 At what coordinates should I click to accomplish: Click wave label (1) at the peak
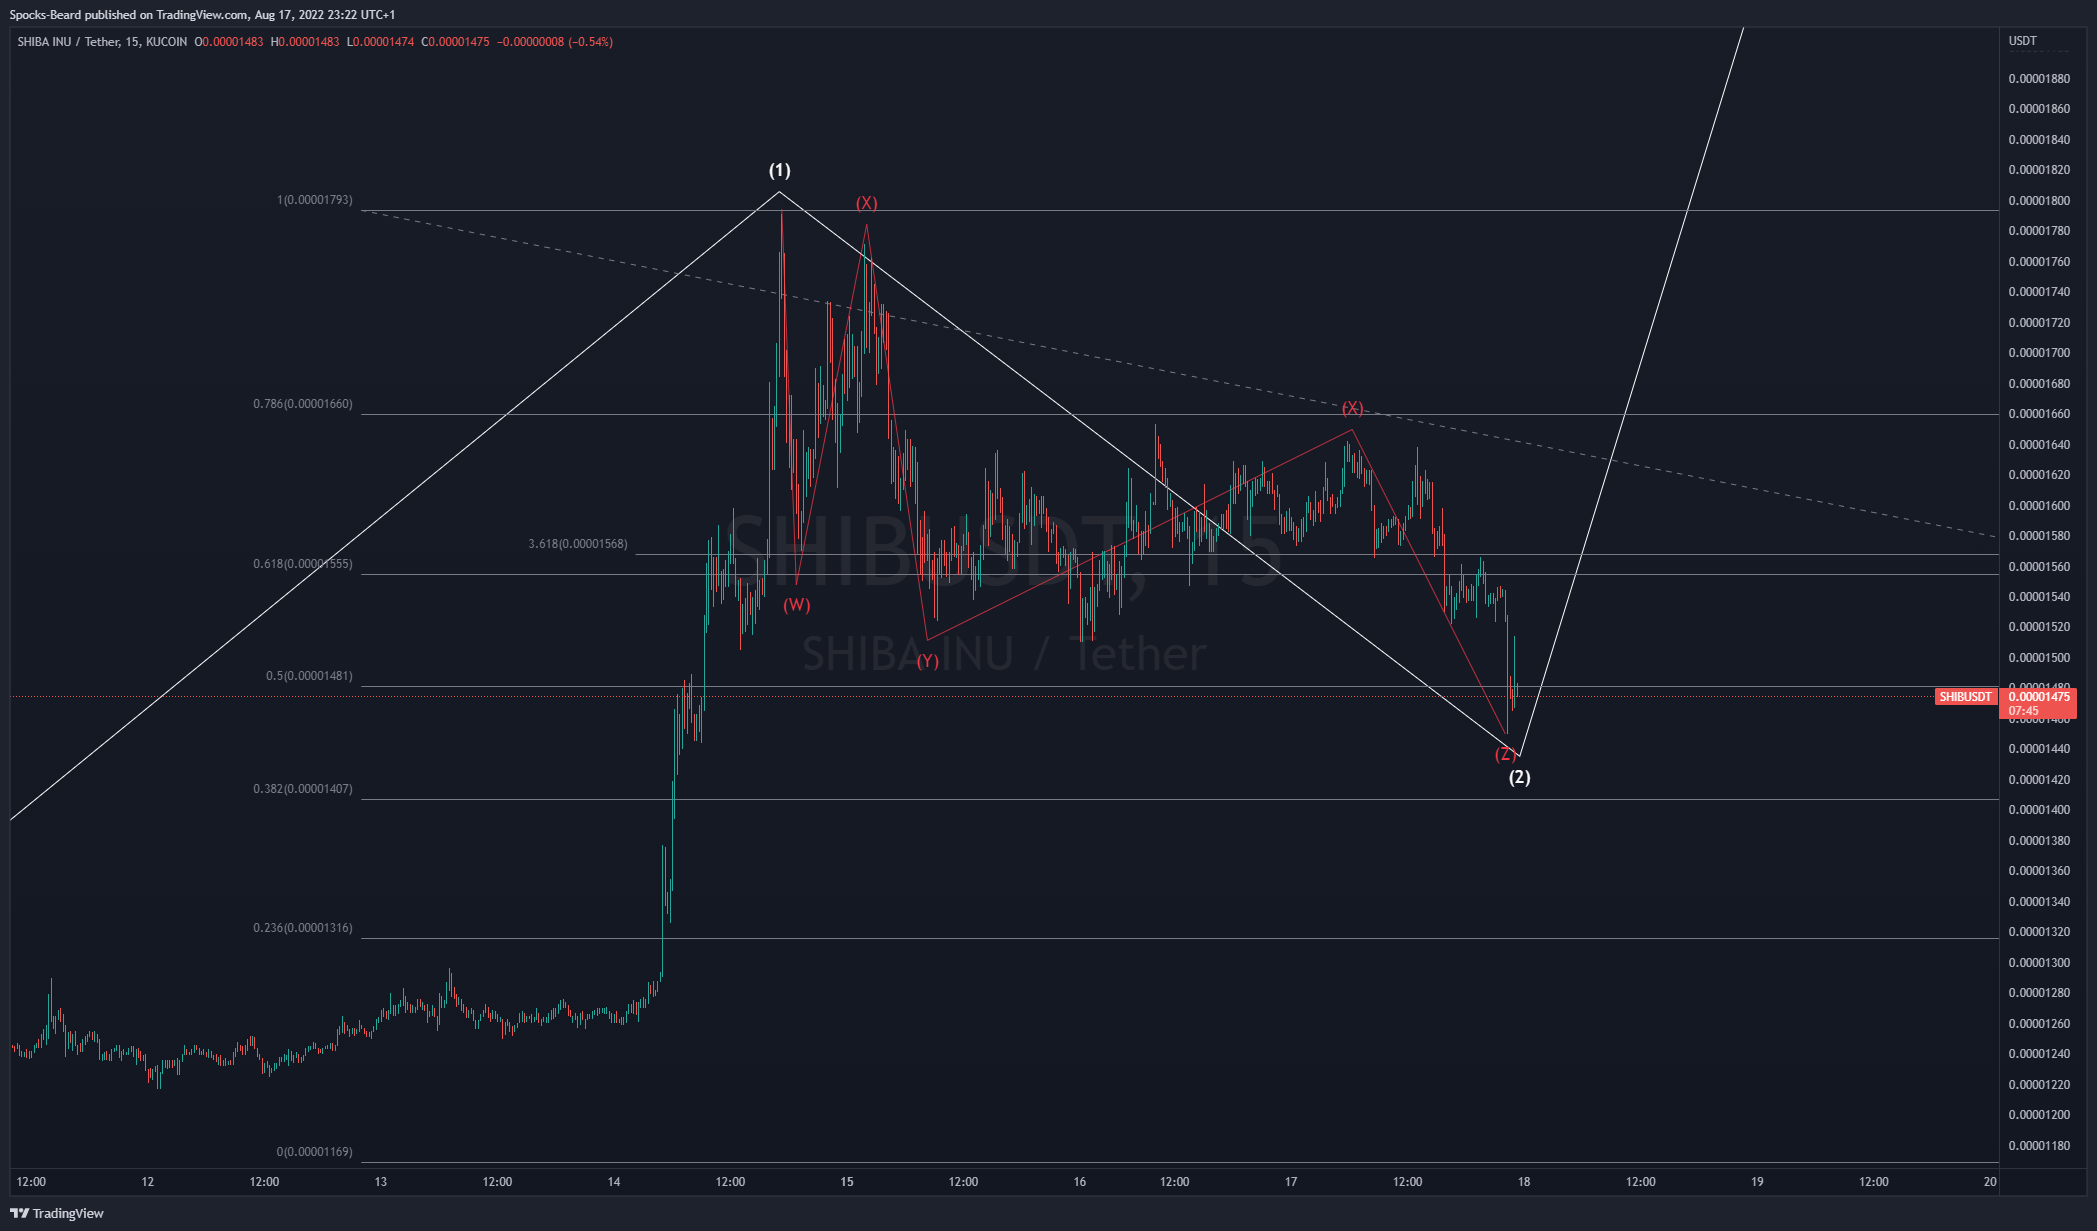pos(779,170)
